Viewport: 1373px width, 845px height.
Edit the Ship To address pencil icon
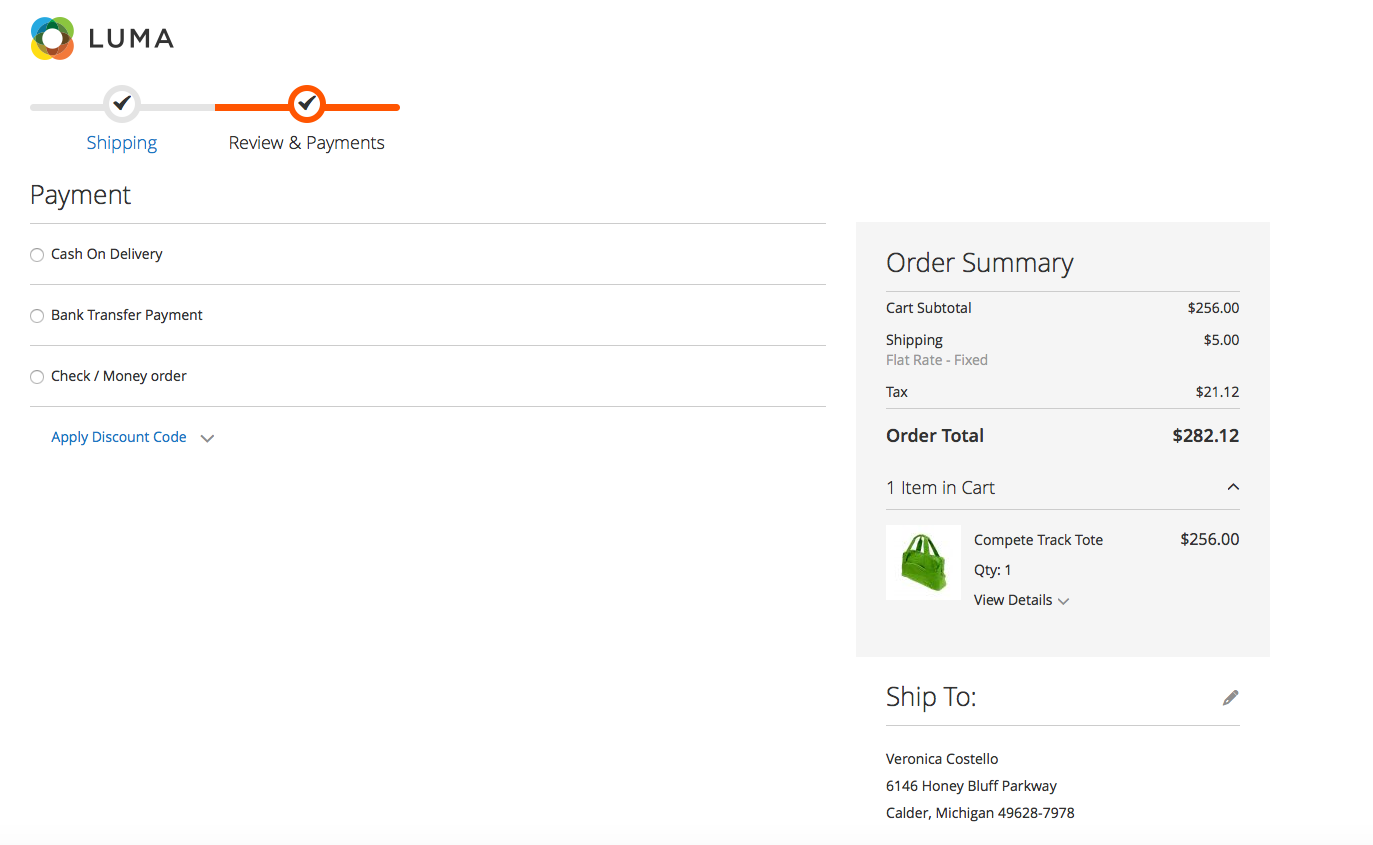click(1230, 698)
